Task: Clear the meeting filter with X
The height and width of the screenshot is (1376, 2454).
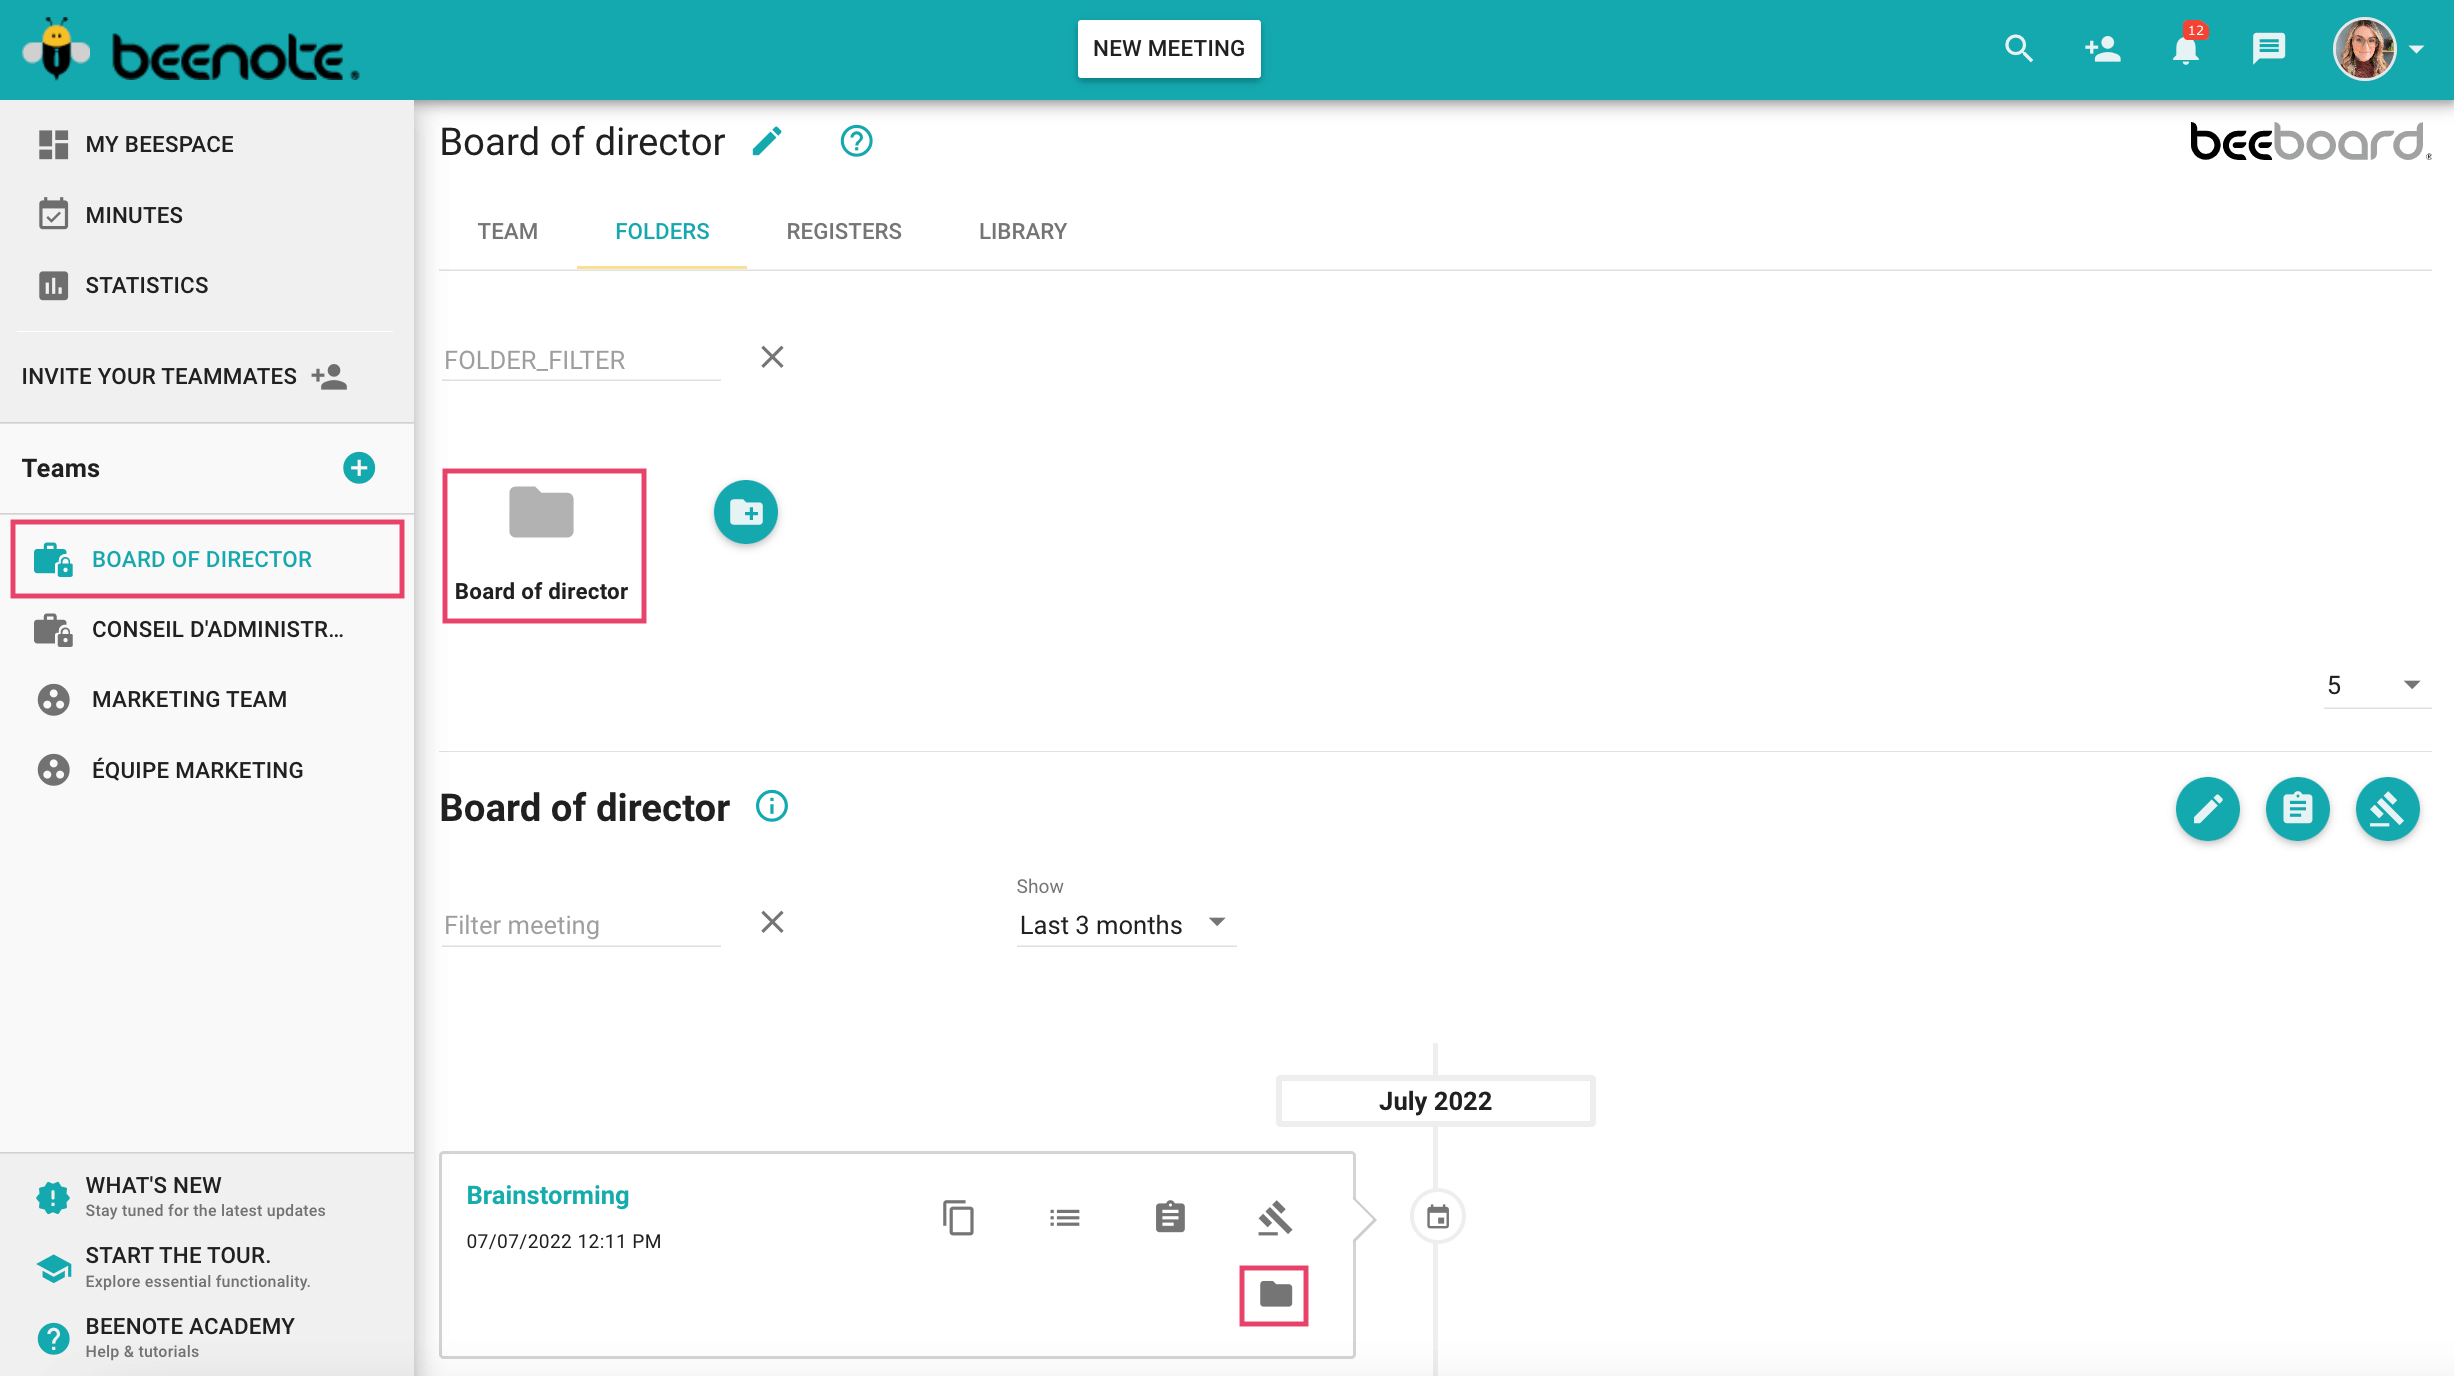Action: [x=772, y=922]
